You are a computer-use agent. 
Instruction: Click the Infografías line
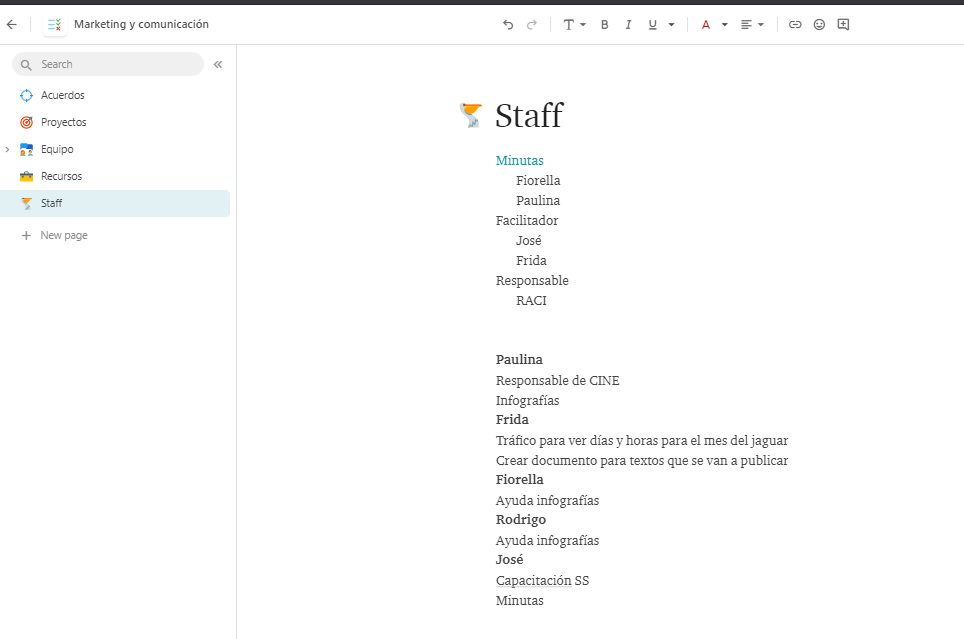(x=527, y=400)
